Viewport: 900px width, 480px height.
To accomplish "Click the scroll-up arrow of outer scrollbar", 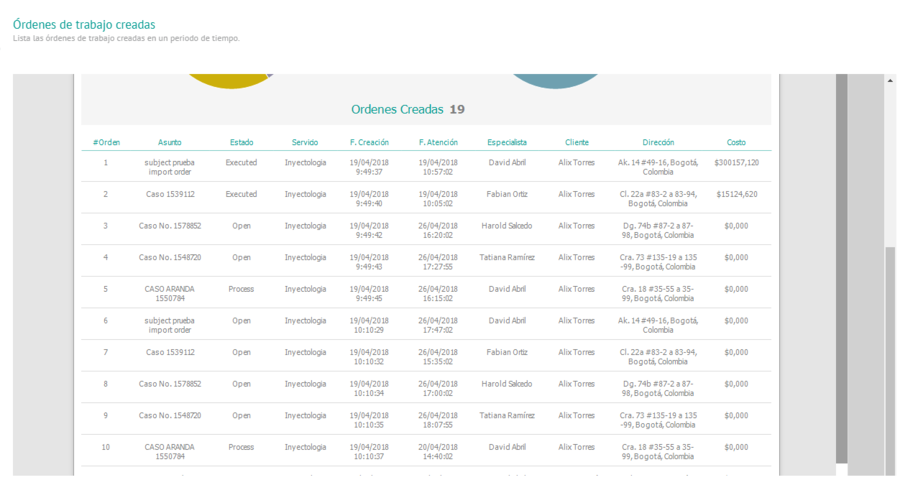I will 890,80.
